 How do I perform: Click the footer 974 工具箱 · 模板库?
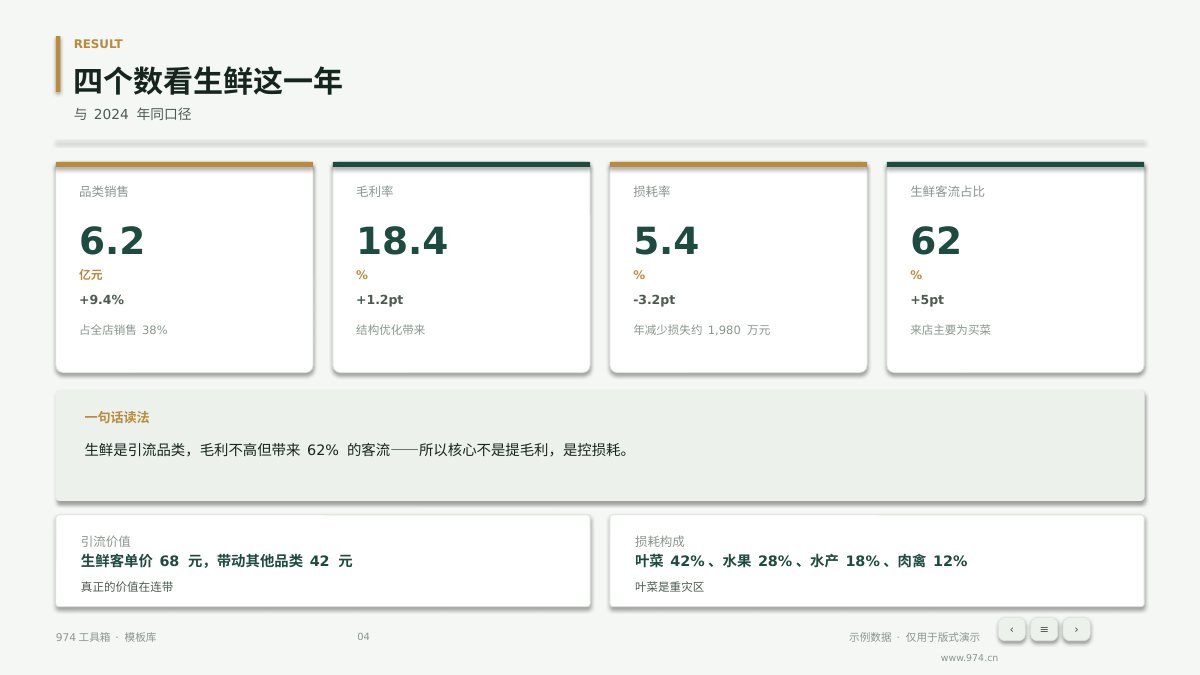click(106, 637)
